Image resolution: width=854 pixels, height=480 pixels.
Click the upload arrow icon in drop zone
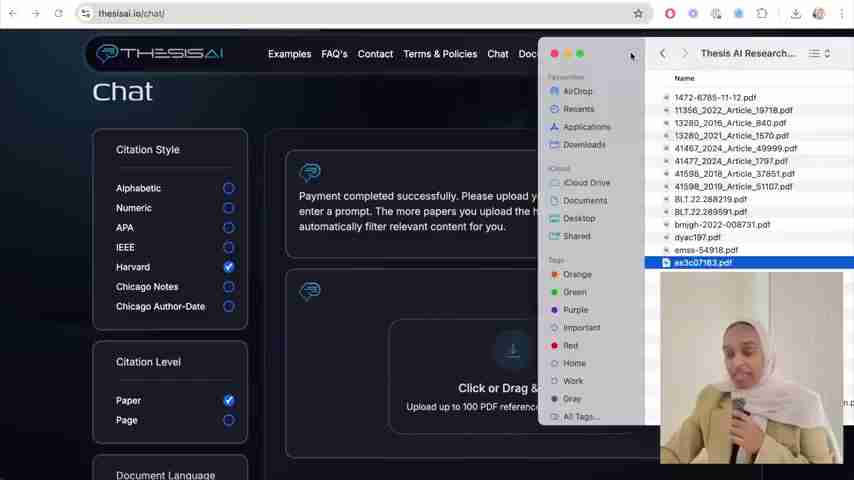click(512, 350)
